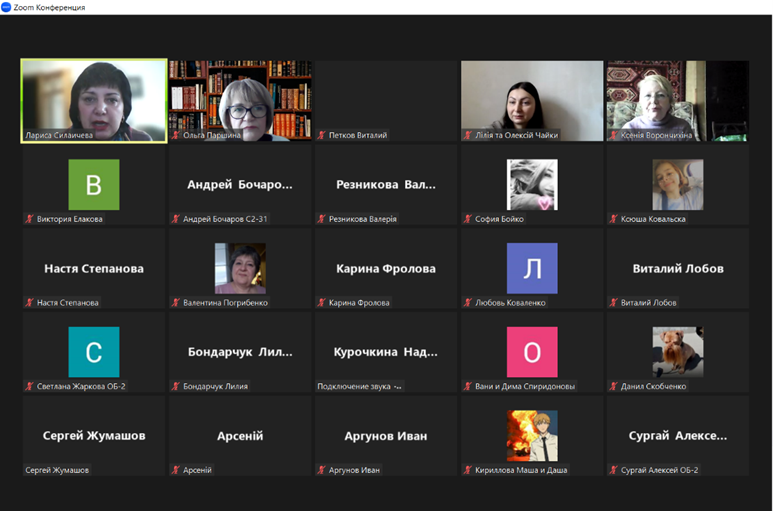The height and width of the screenshot is (511, 773).
Task: Click muted mic icon beside Аргунов Иван
Action: (322, 470)
